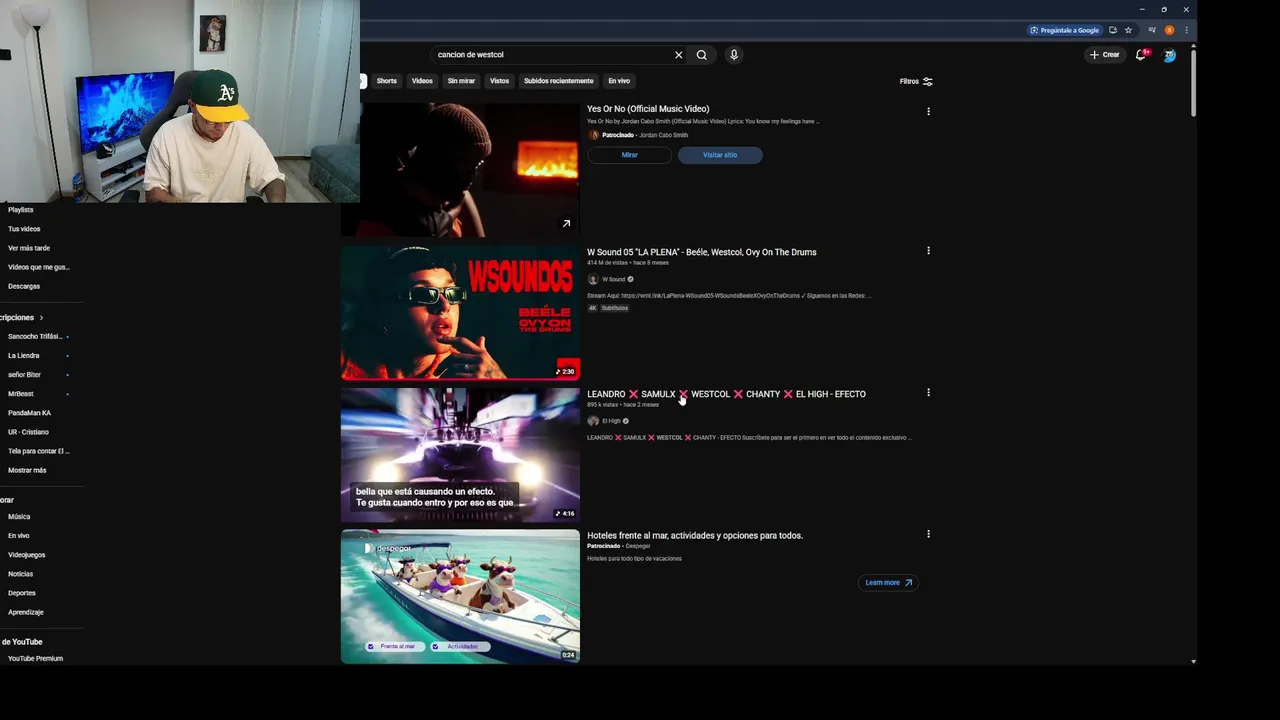Viewport: 1280px width, 720px height.
Task: Click the Mirar button
Action: pos(629,155)
